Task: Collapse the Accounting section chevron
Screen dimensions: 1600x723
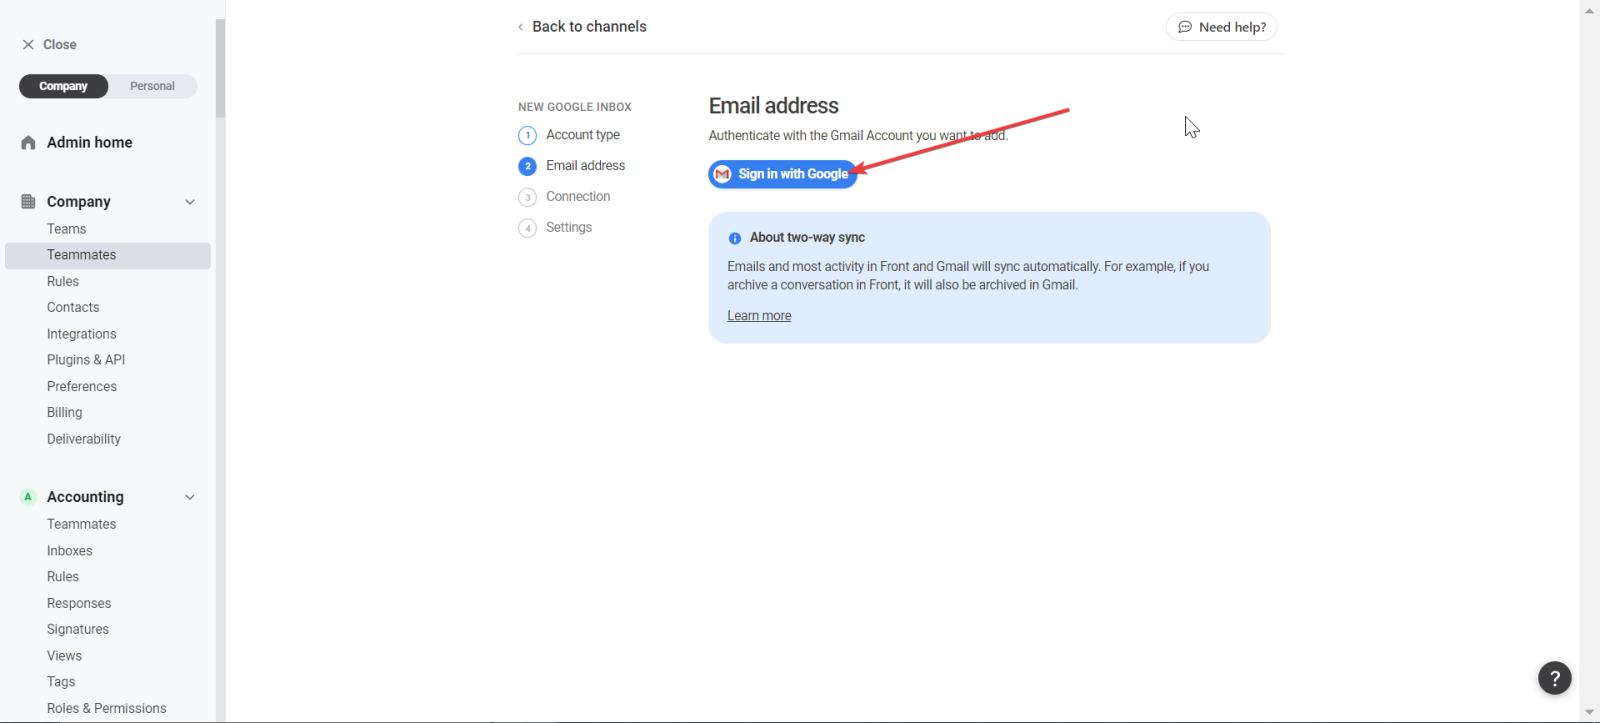Action: coord(190,497)
